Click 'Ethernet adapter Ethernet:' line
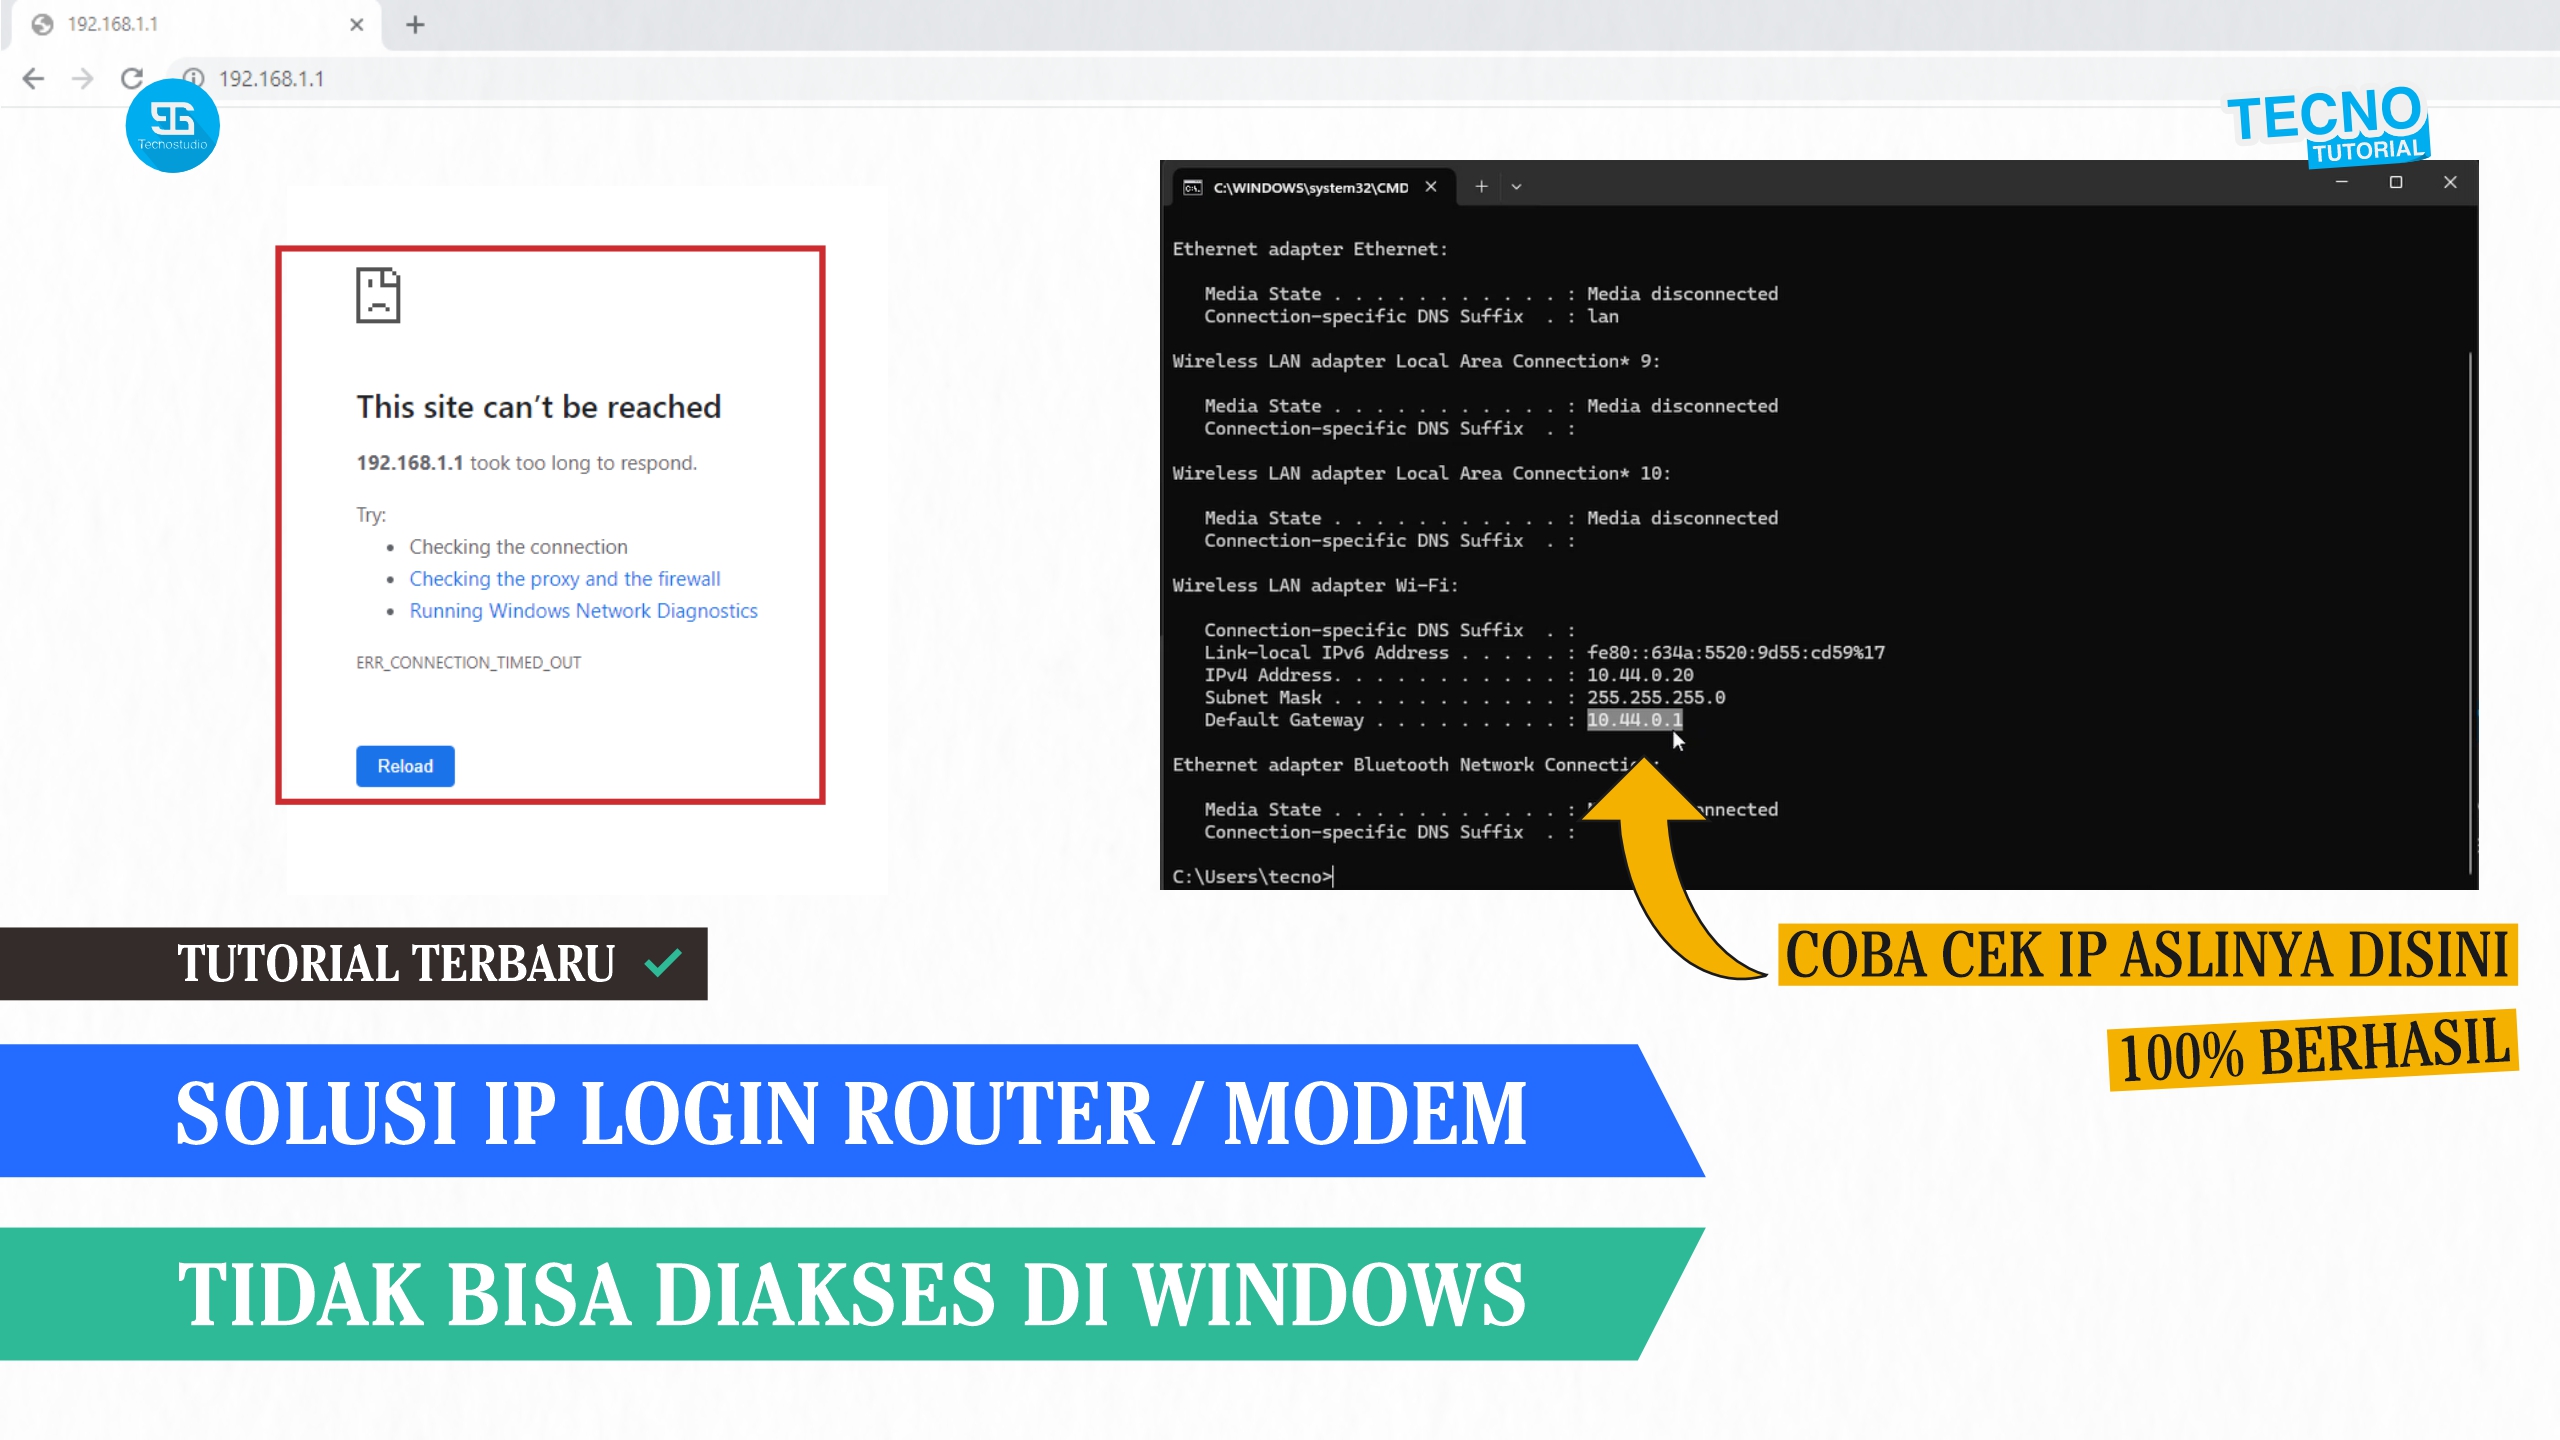The image size is (2560, 1440). tap(1310, 249)
